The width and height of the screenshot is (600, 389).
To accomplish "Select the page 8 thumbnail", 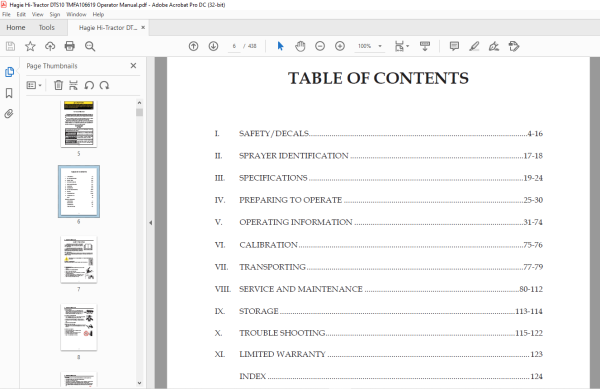I will [79, 327].
